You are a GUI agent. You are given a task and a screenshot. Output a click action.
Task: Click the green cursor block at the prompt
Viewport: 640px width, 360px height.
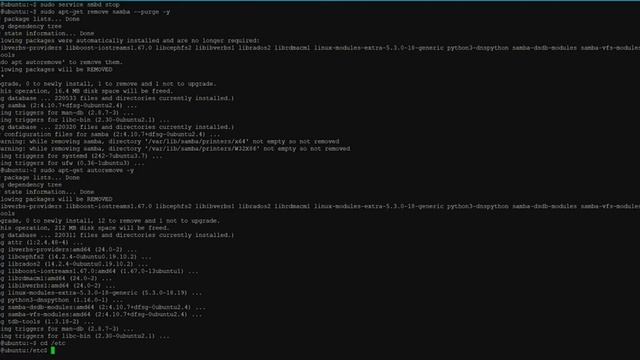coord(53,350)
